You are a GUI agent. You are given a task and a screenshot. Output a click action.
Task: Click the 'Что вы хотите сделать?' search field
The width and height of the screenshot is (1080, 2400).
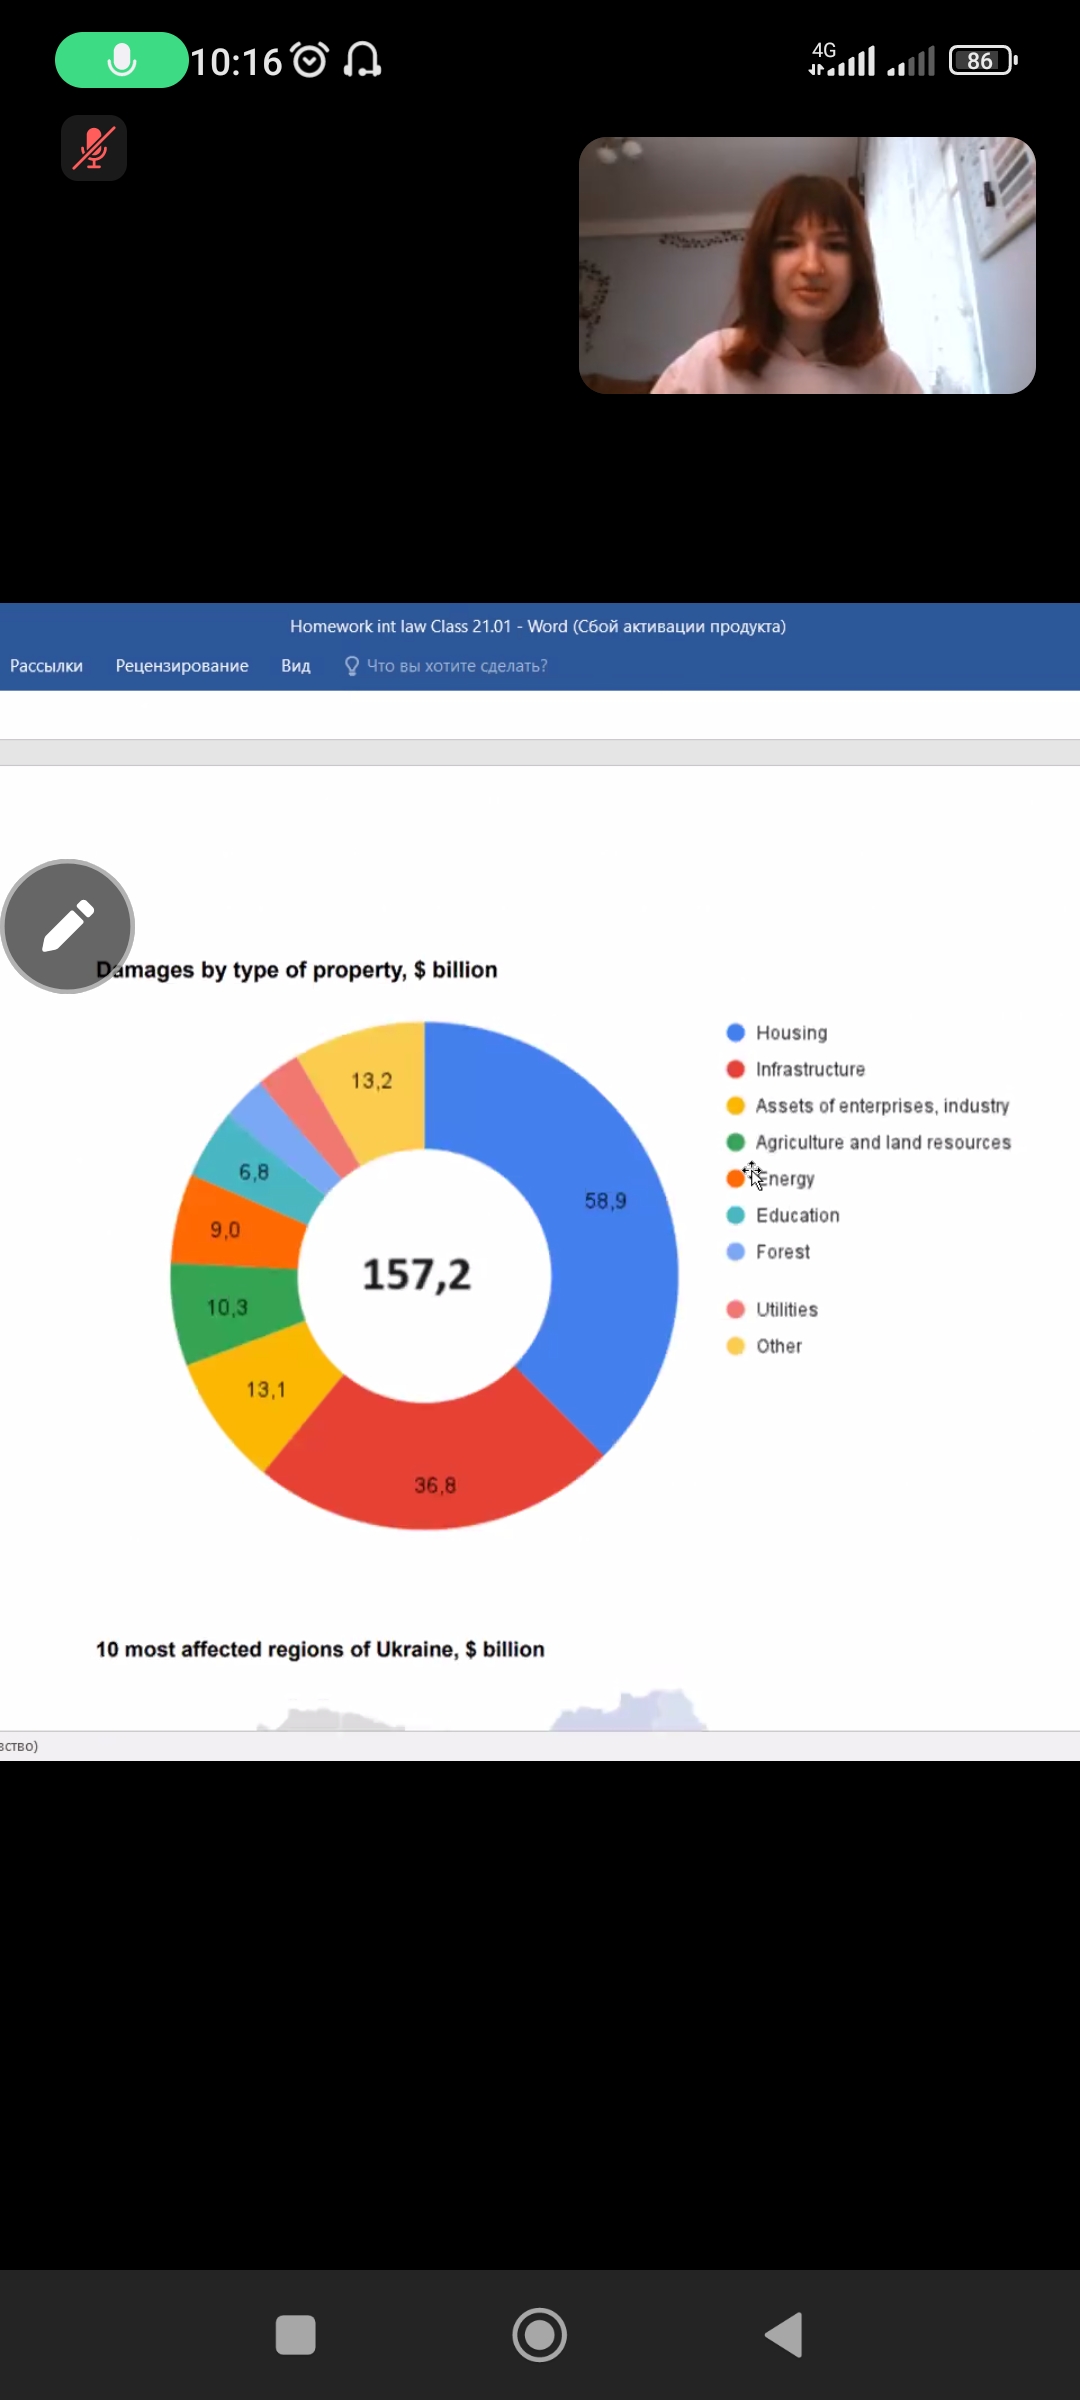click(x=457, y=666)
